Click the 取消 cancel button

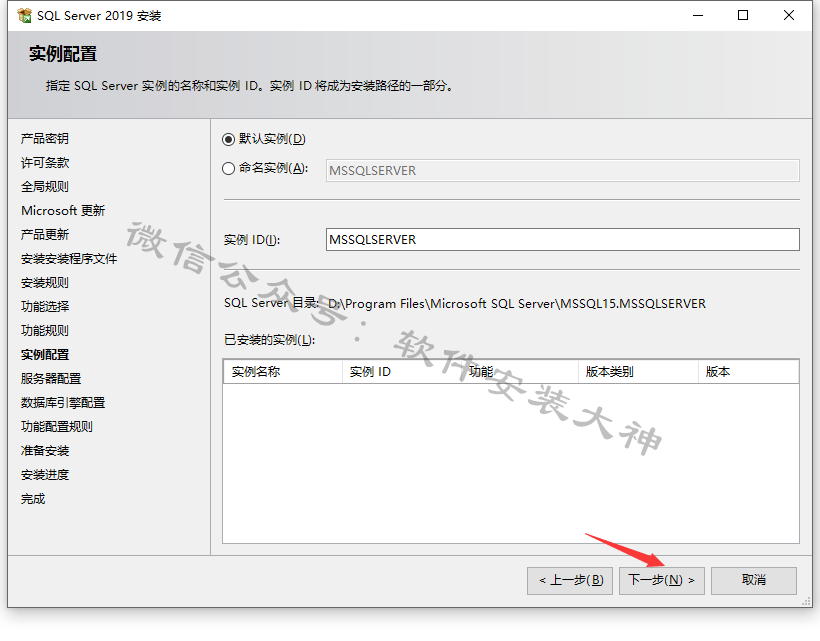point(754,580)
